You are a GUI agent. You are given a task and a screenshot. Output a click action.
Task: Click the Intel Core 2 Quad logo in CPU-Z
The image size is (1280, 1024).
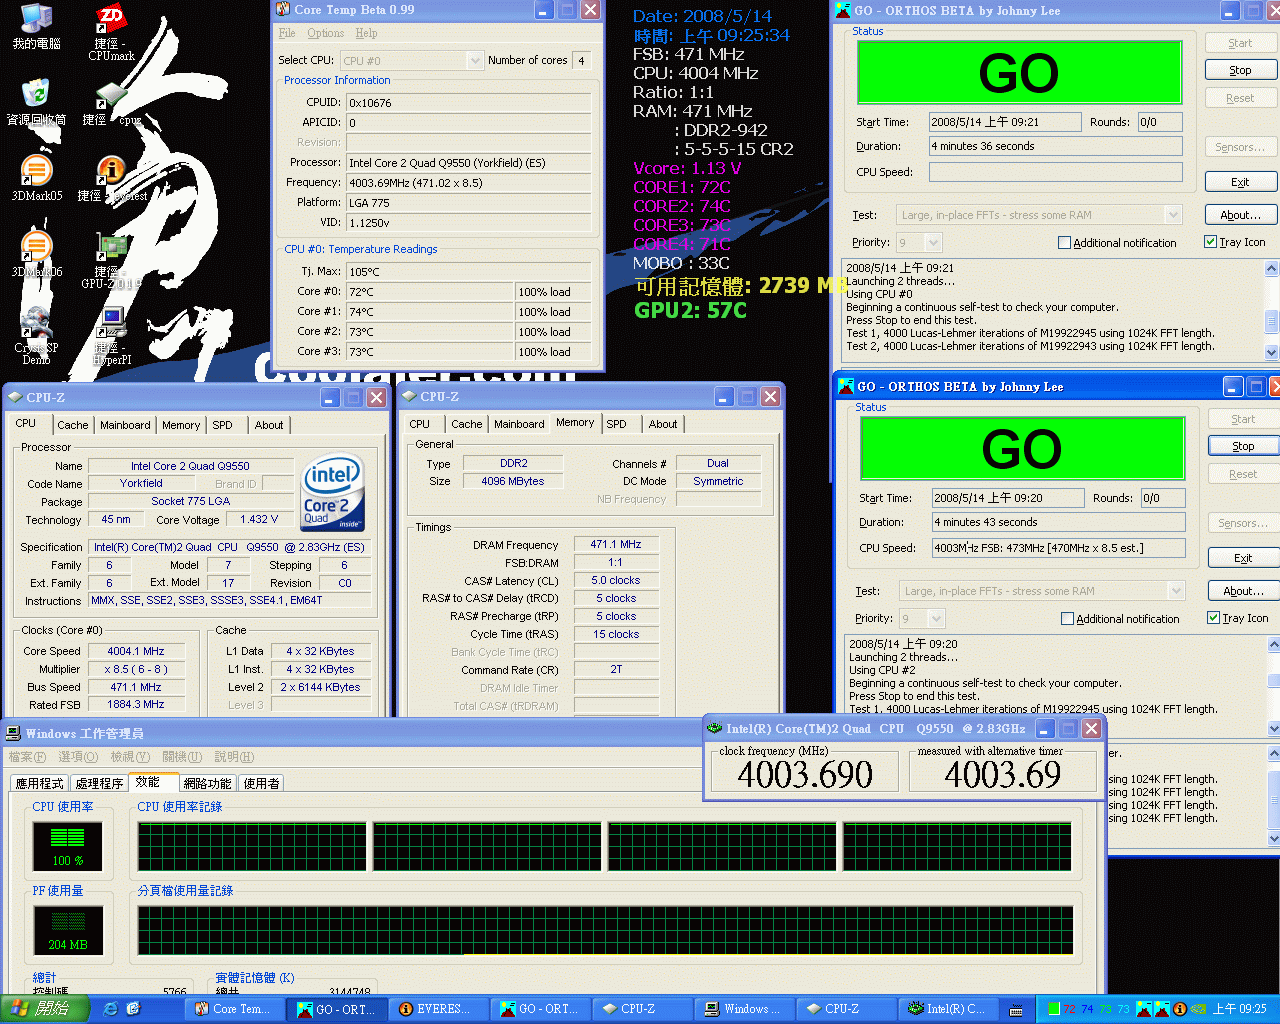coord(333,493)
